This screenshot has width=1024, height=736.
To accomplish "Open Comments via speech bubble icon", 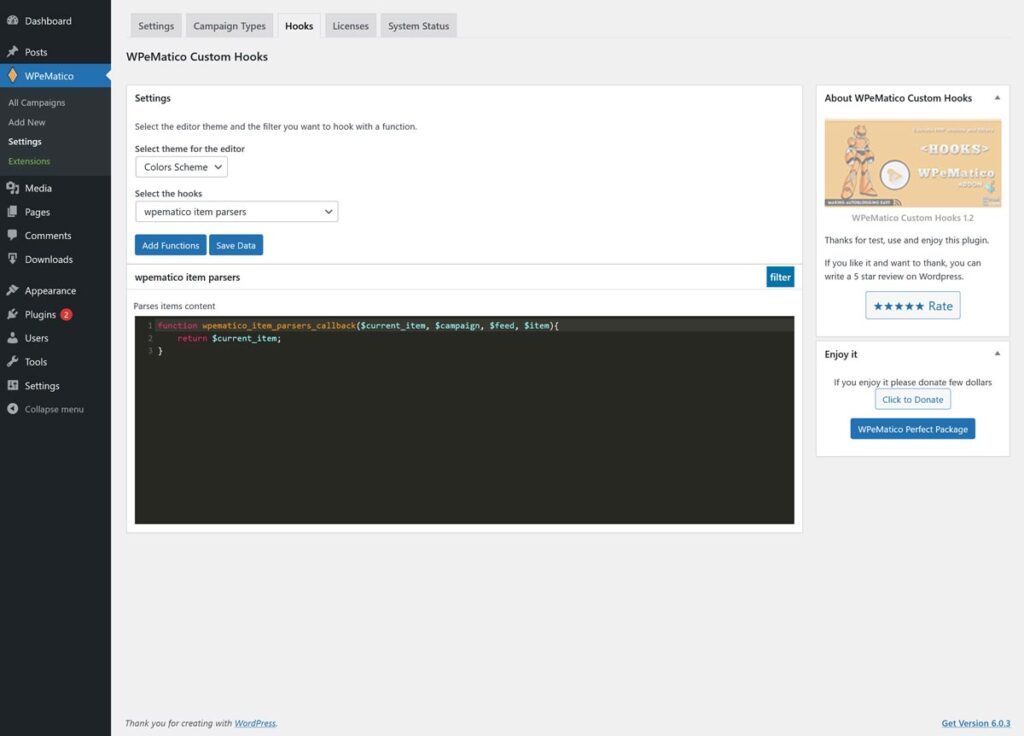I will [x=13, y=236].
